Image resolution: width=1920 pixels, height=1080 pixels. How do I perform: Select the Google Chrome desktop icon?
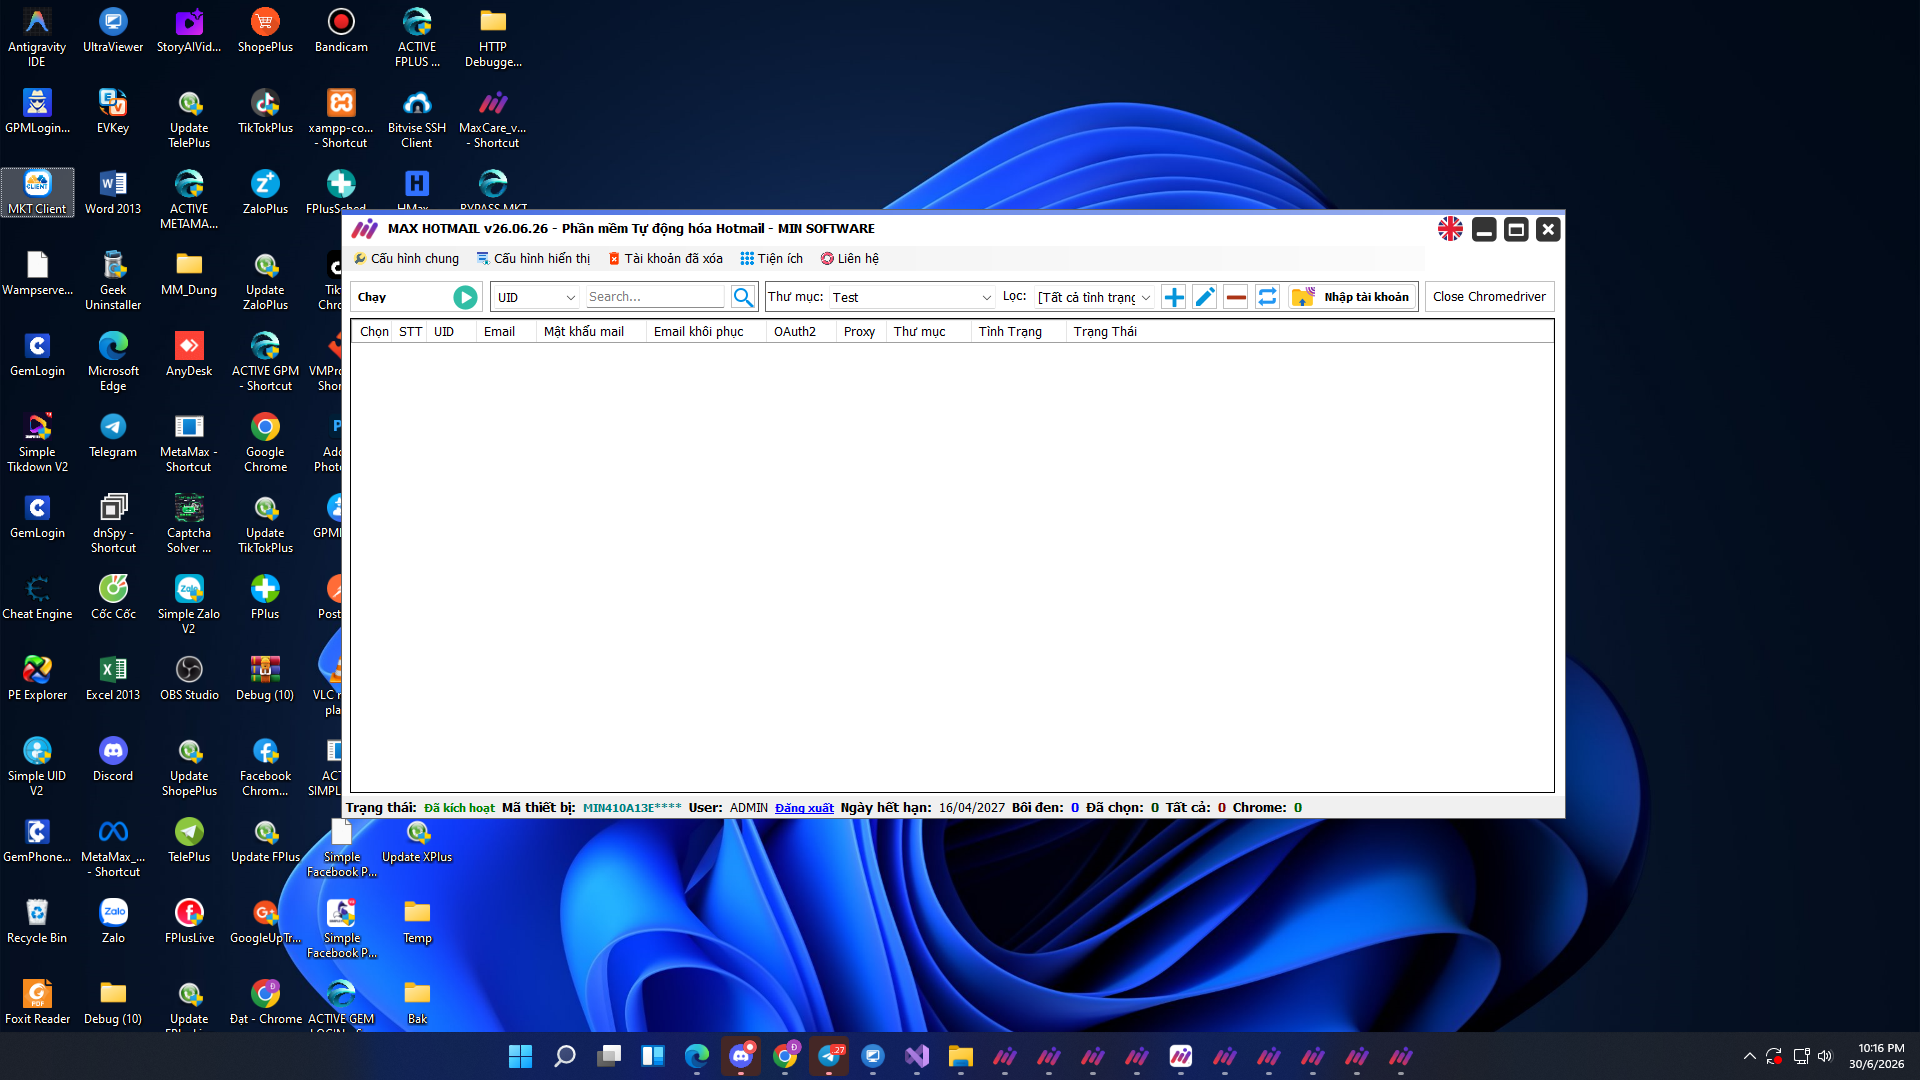click(x=265, y=442)
